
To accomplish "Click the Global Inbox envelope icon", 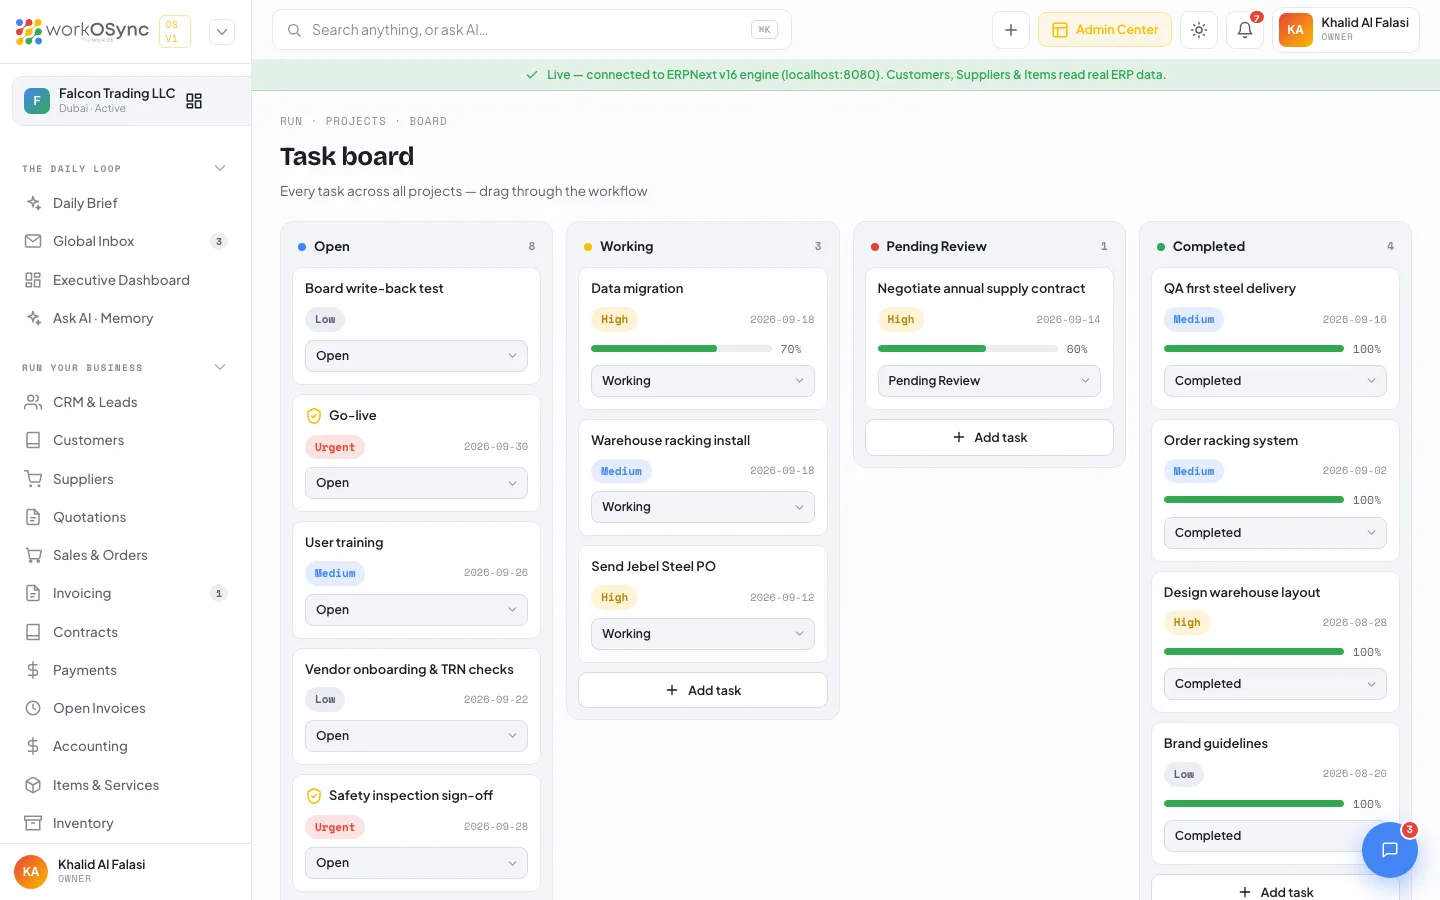I will 33,241.
